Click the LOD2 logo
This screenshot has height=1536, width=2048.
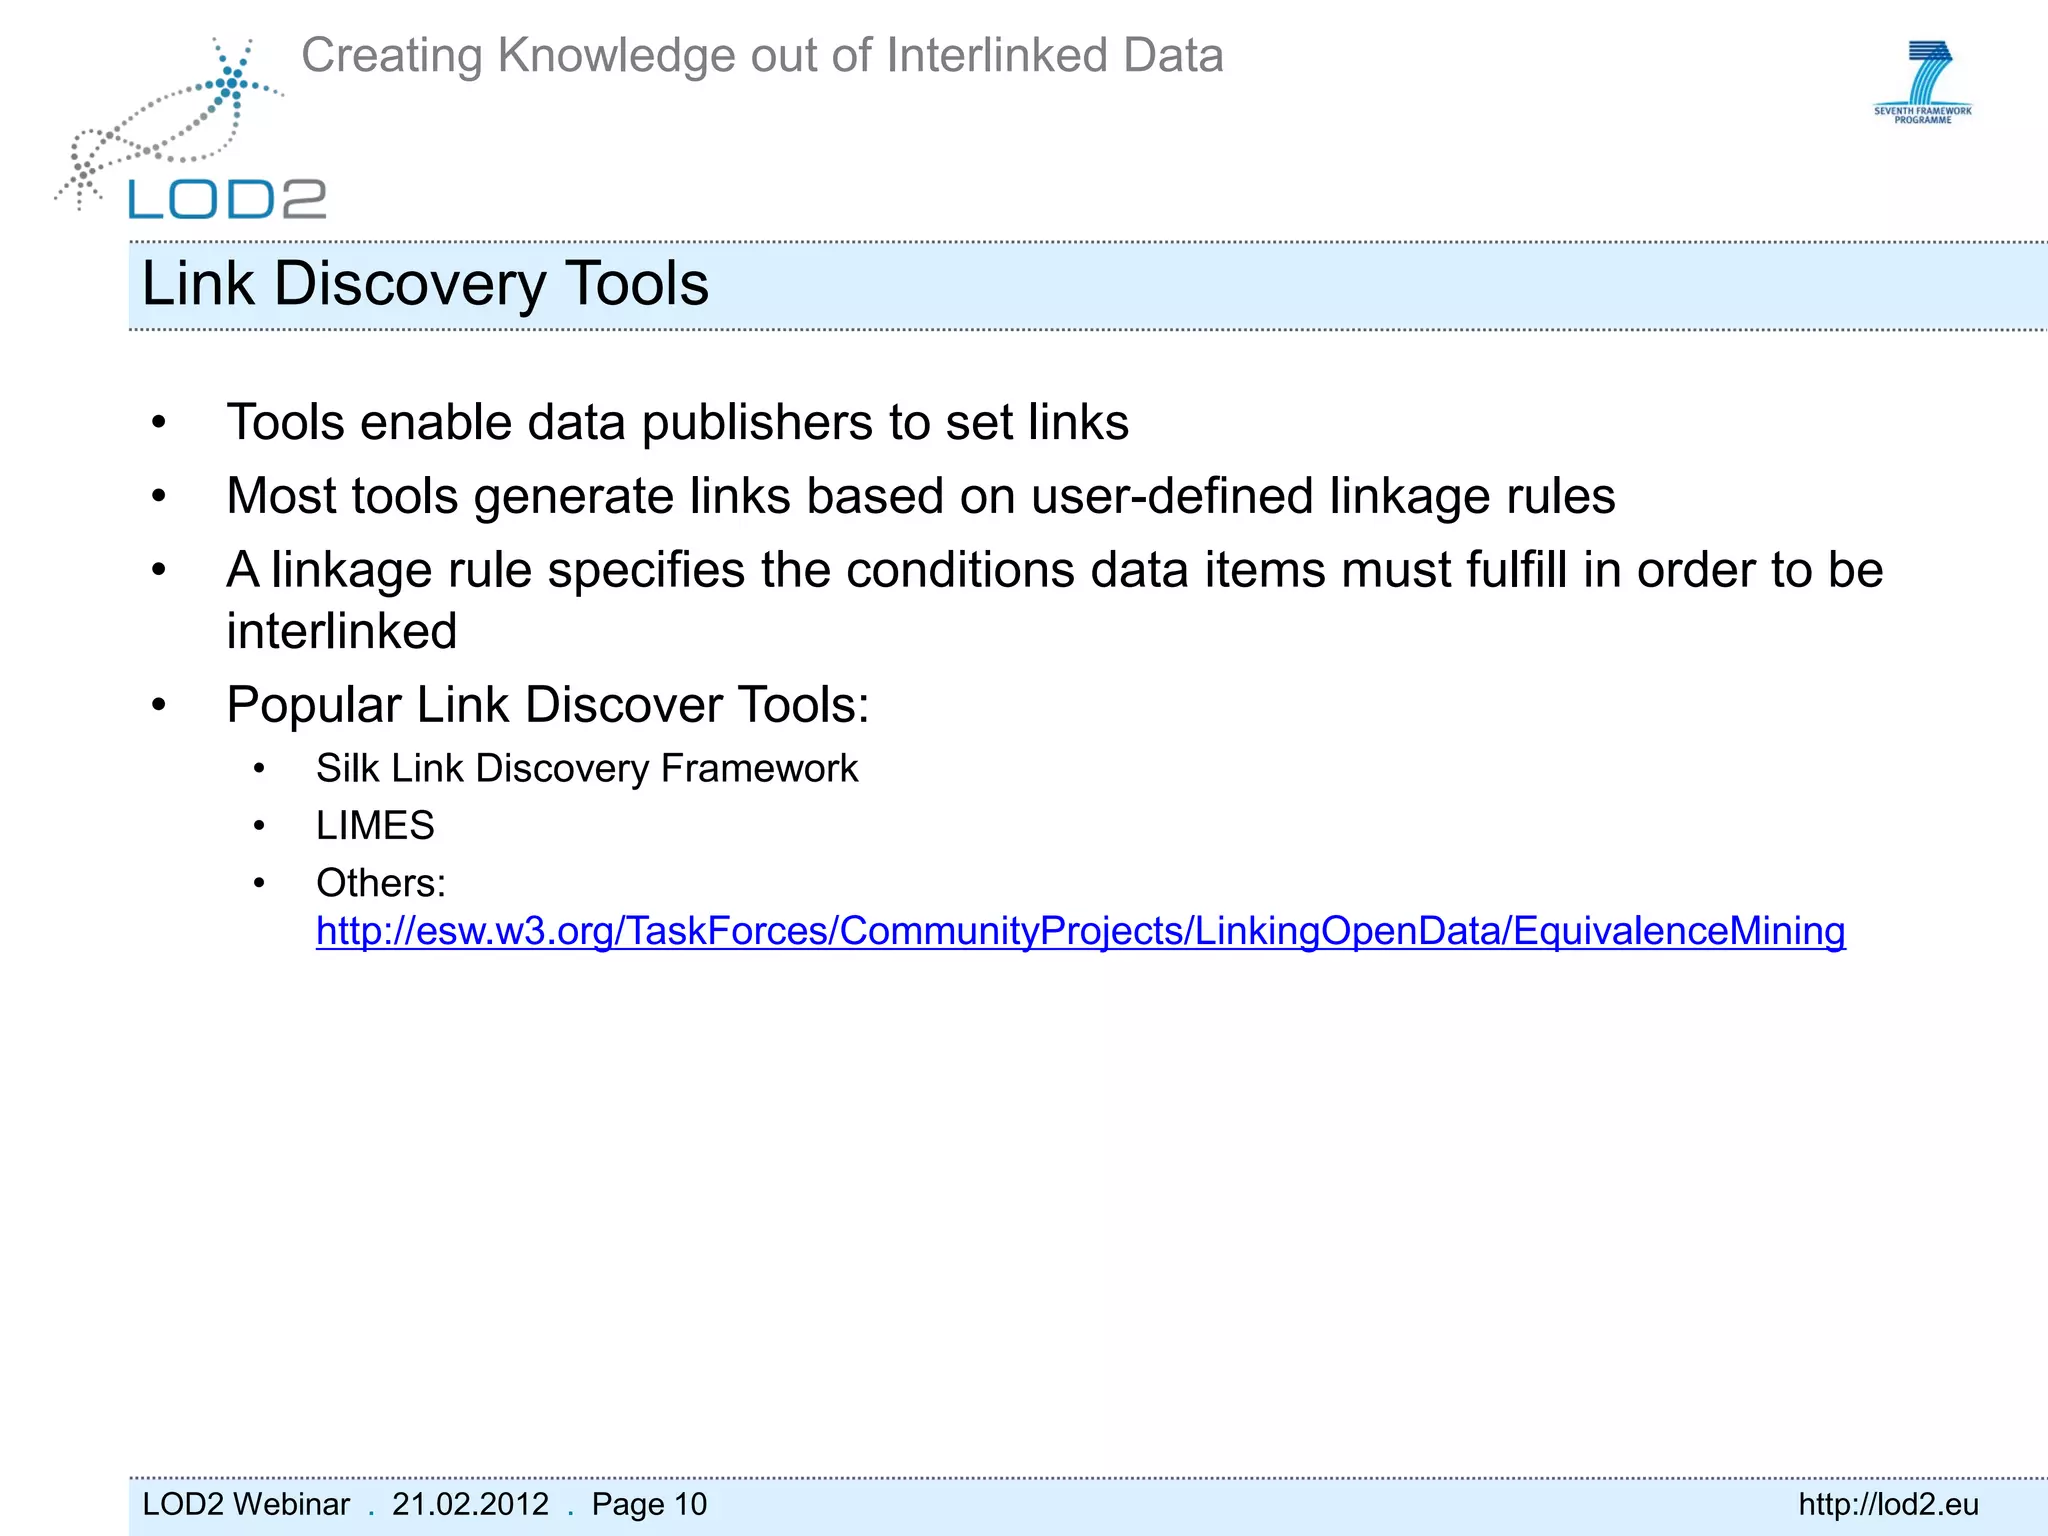coord(190,129)
